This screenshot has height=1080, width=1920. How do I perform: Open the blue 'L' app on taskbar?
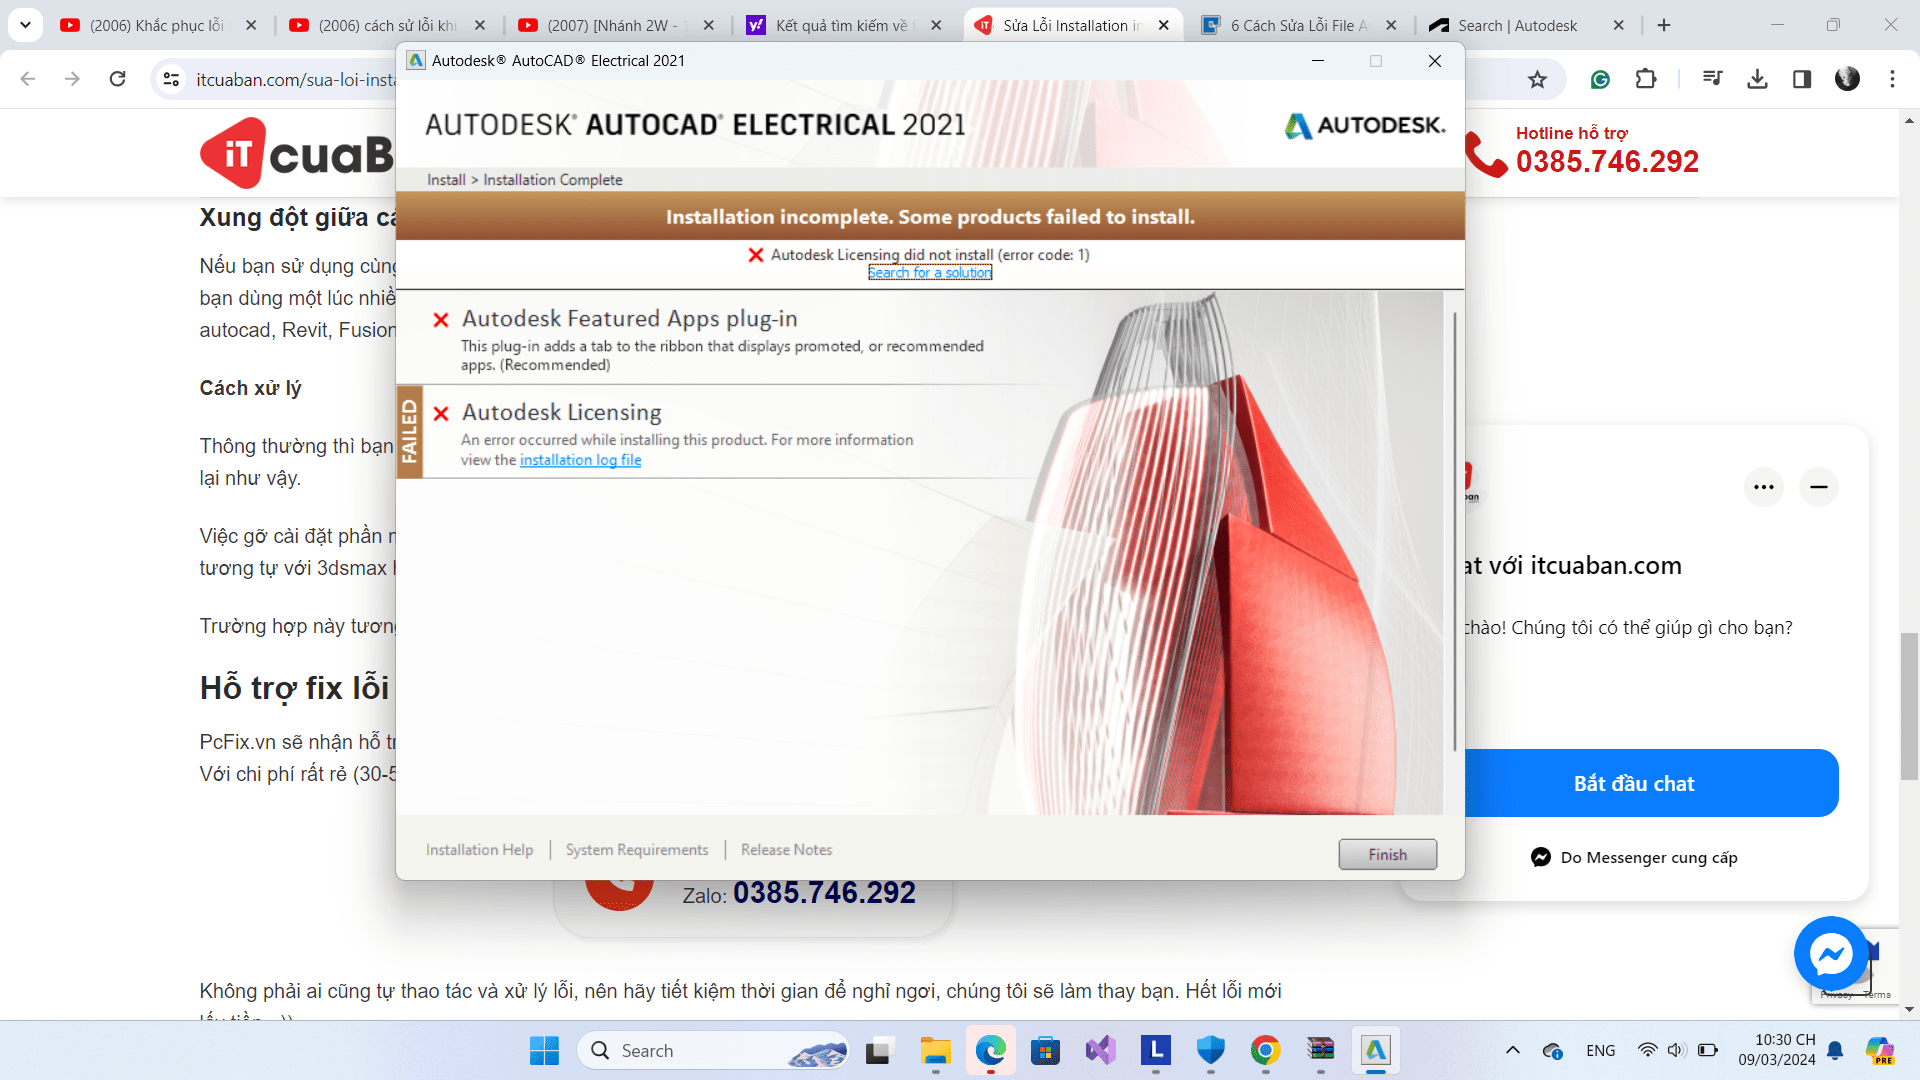pyautogui.click(x=1156, y=1051)
